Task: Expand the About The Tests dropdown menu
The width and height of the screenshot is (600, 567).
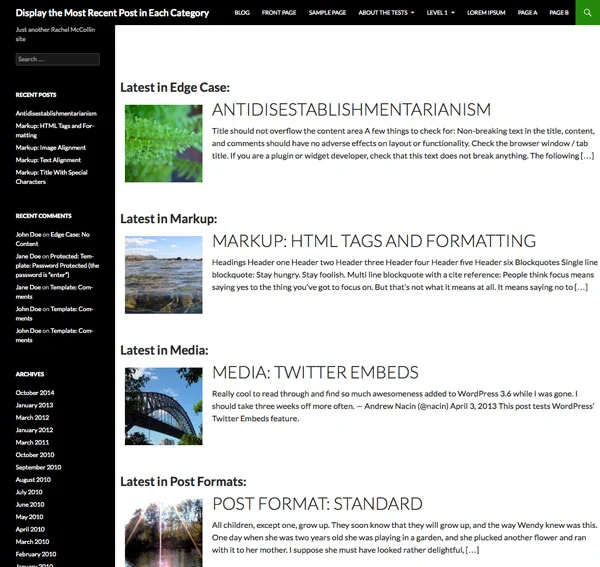Action: click(386, 13)
